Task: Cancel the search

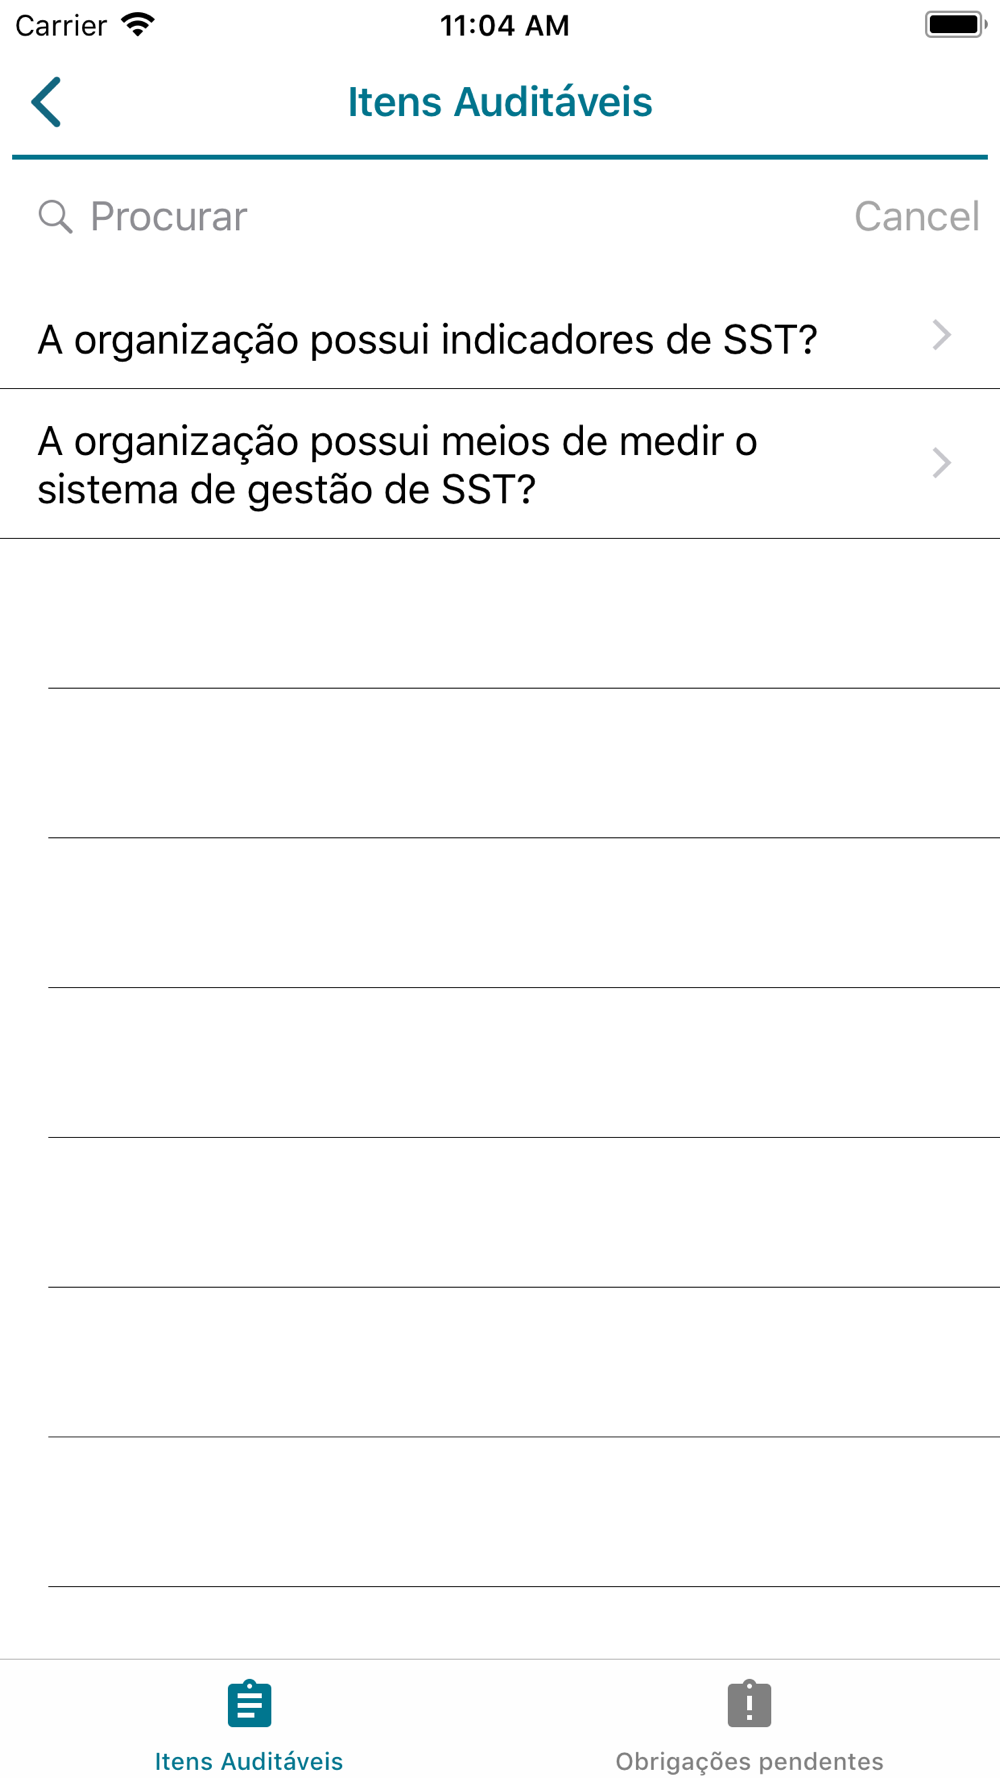Action: (x=916, y=216)
